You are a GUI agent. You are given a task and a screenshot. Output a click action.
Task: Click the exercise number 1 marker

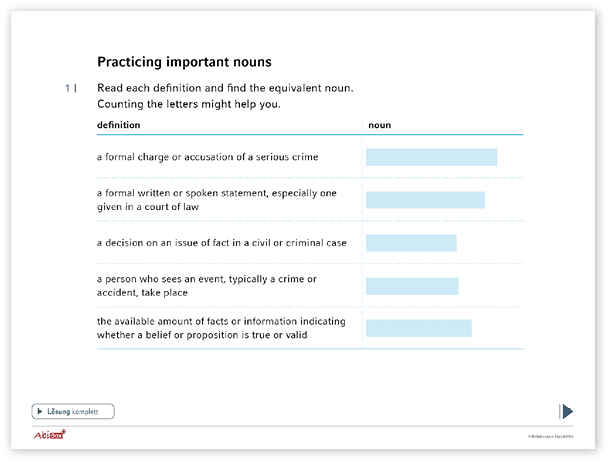[x=70, y=89]
